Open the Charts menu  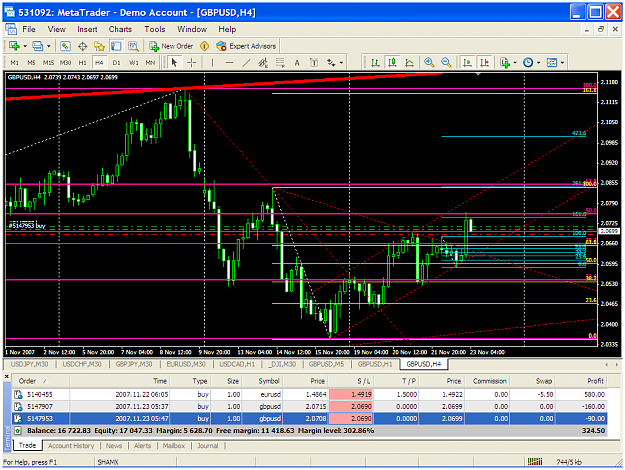coord(120,29)
